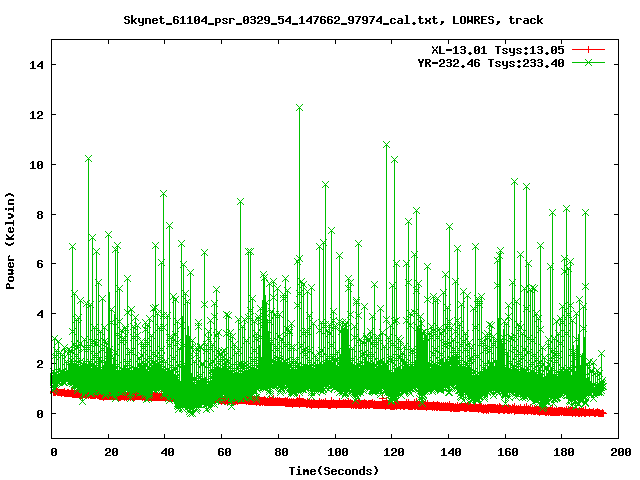
Task: Click the y-axis tick label 8
Action: 40,215
